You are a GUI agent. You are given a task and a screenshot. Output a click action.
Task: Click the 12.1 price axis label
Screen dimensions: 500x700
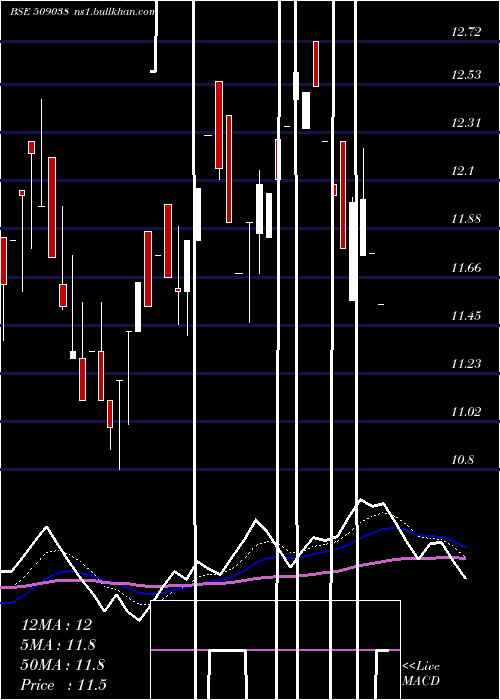tap(462, 171)
